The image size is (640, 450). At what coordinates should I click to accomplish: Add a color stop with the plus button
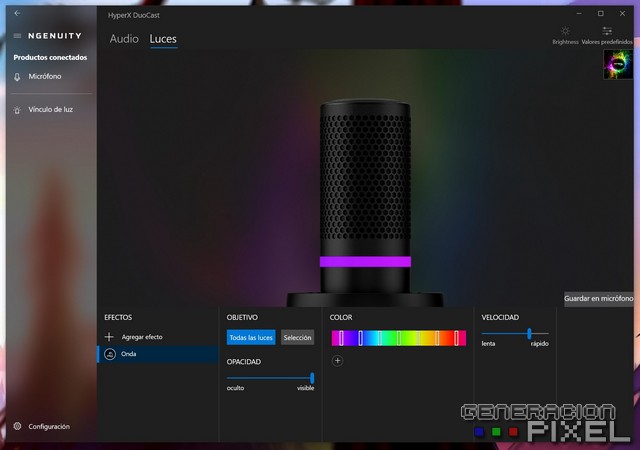[338, 361]
